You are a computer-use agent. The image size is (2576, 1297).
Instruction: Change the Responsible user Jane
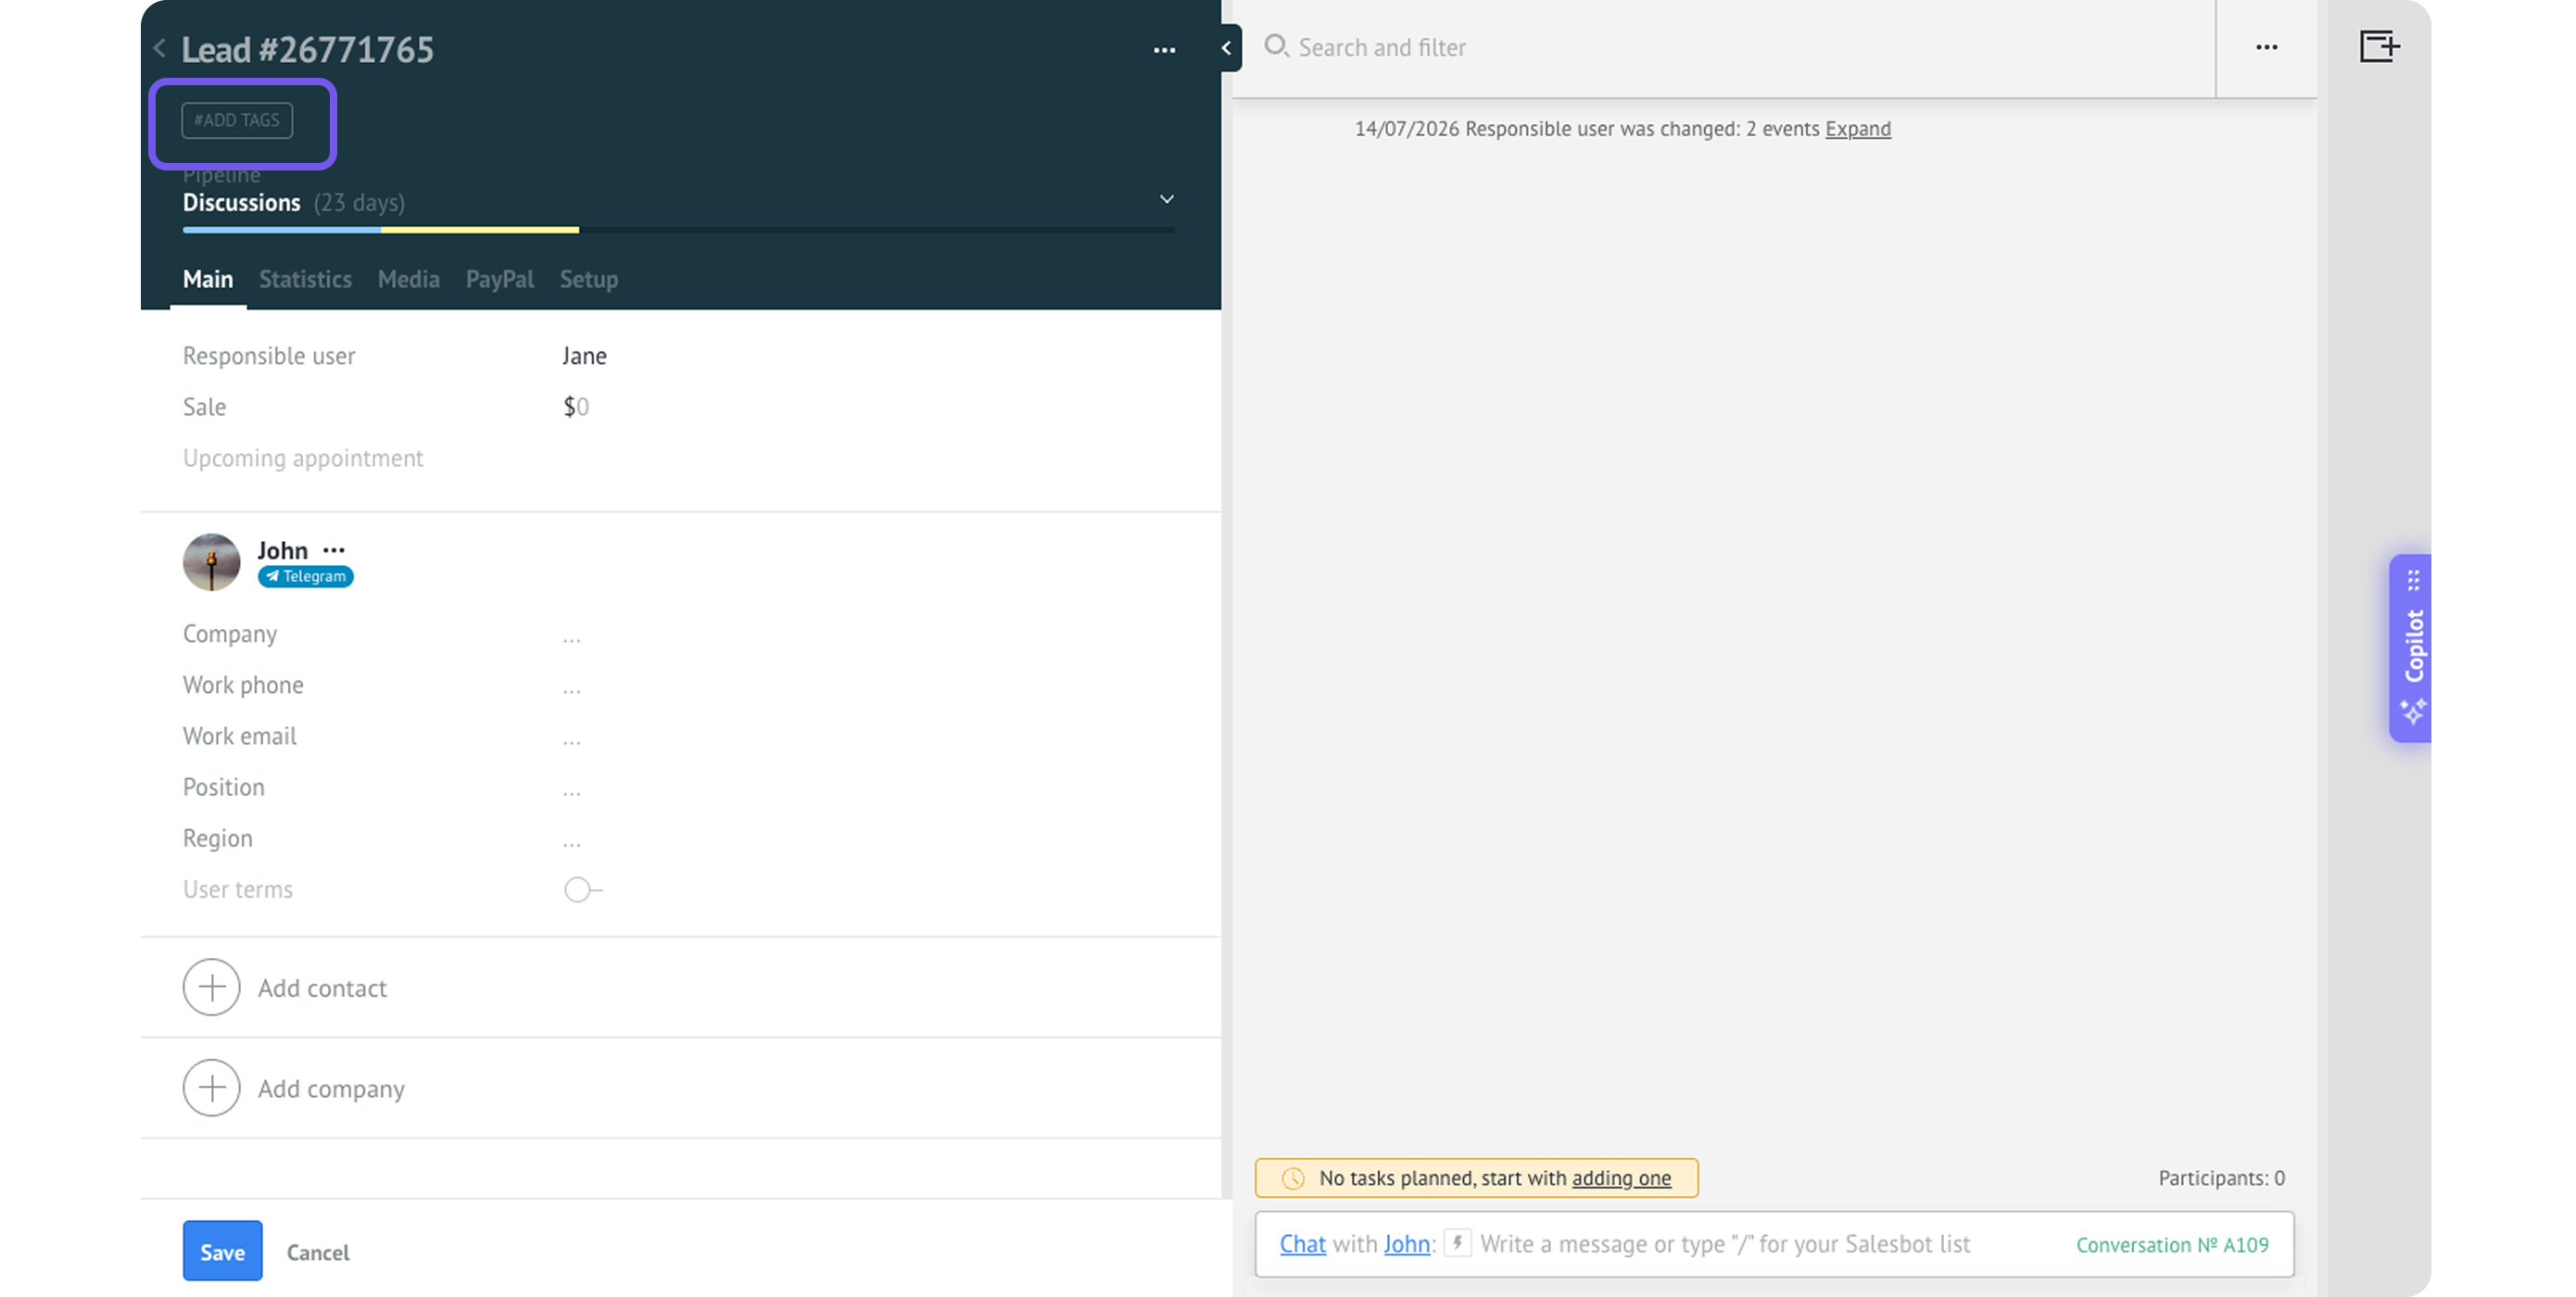tap(584, 355)
